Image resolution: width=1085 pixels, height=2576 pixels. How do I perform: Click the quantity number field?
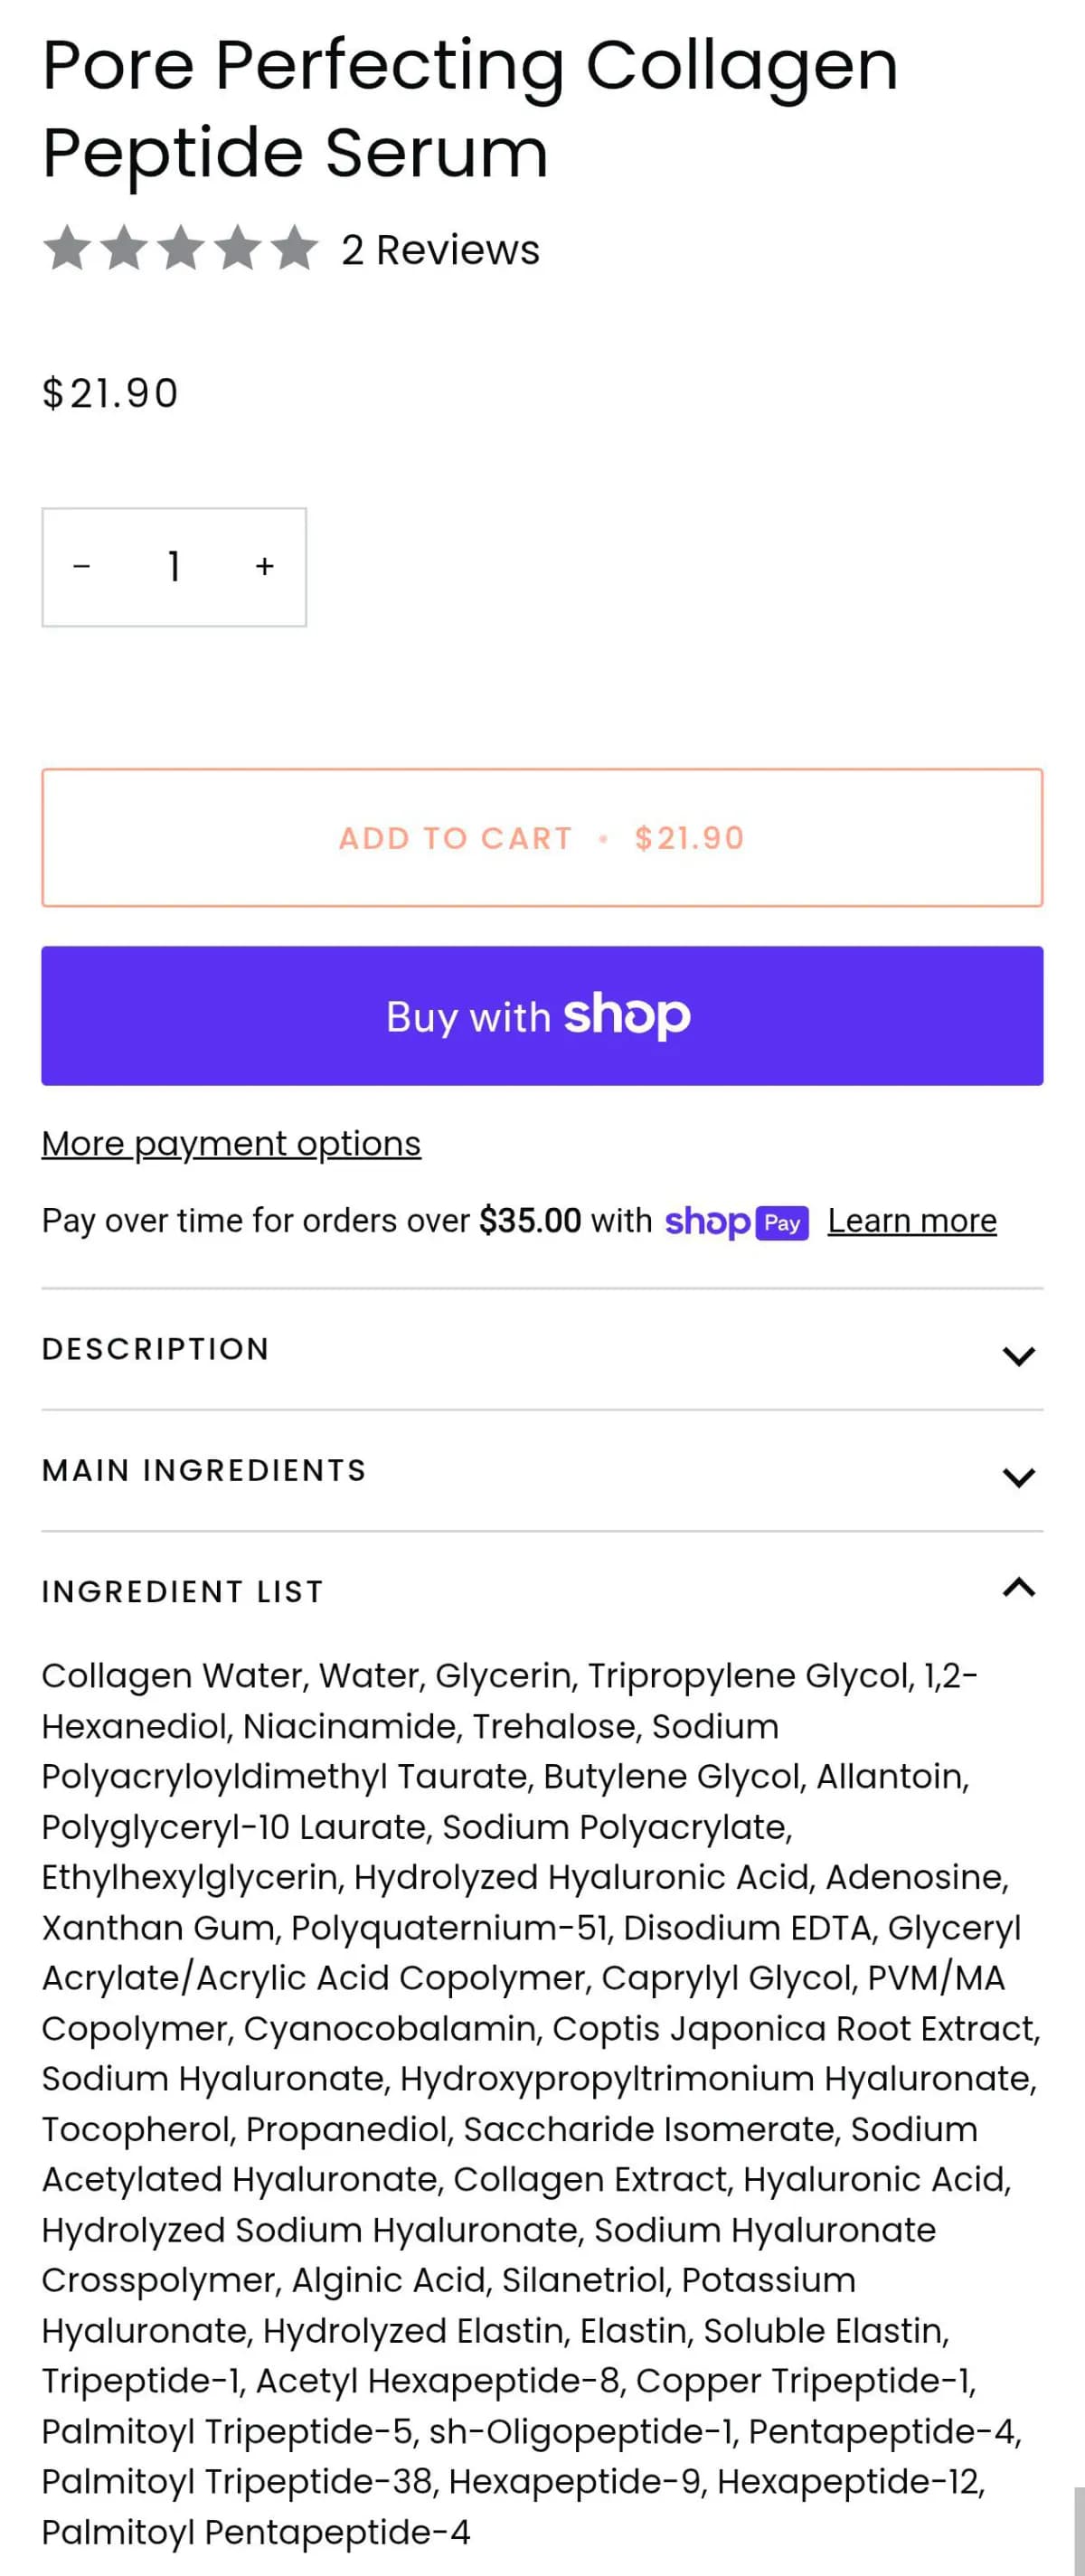tap(174, 567)
